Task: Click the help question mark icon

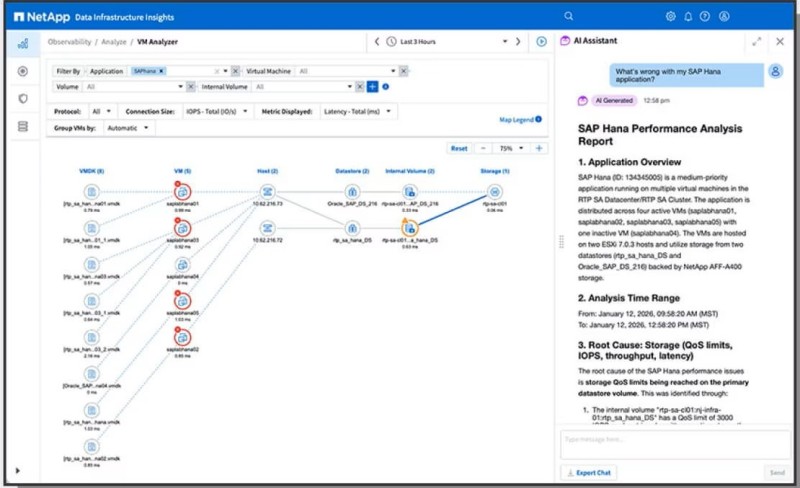Action: click(x=705, y=16)
